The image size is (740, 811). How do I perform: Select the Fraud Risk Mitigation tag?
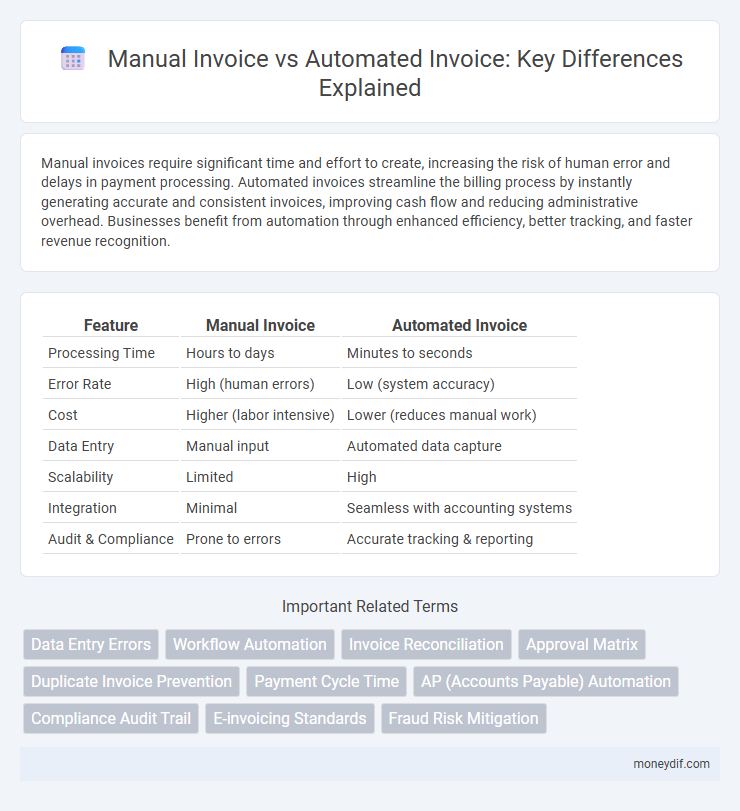pyautogui.click(x=463, y=718)
